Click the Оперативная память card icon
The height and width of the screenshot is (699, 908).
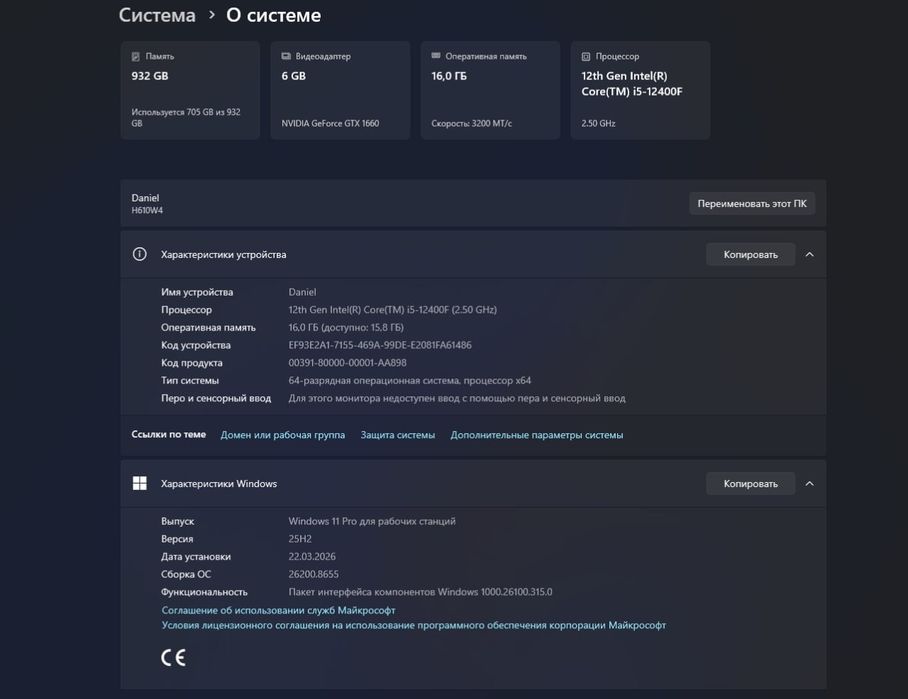[x=435, y=56]
